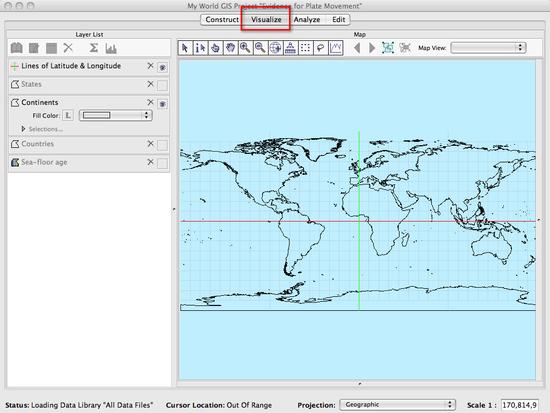Open the Projection Geographic dropdown
The height and width of the screenshot is (413, 550).
point(397,405)
